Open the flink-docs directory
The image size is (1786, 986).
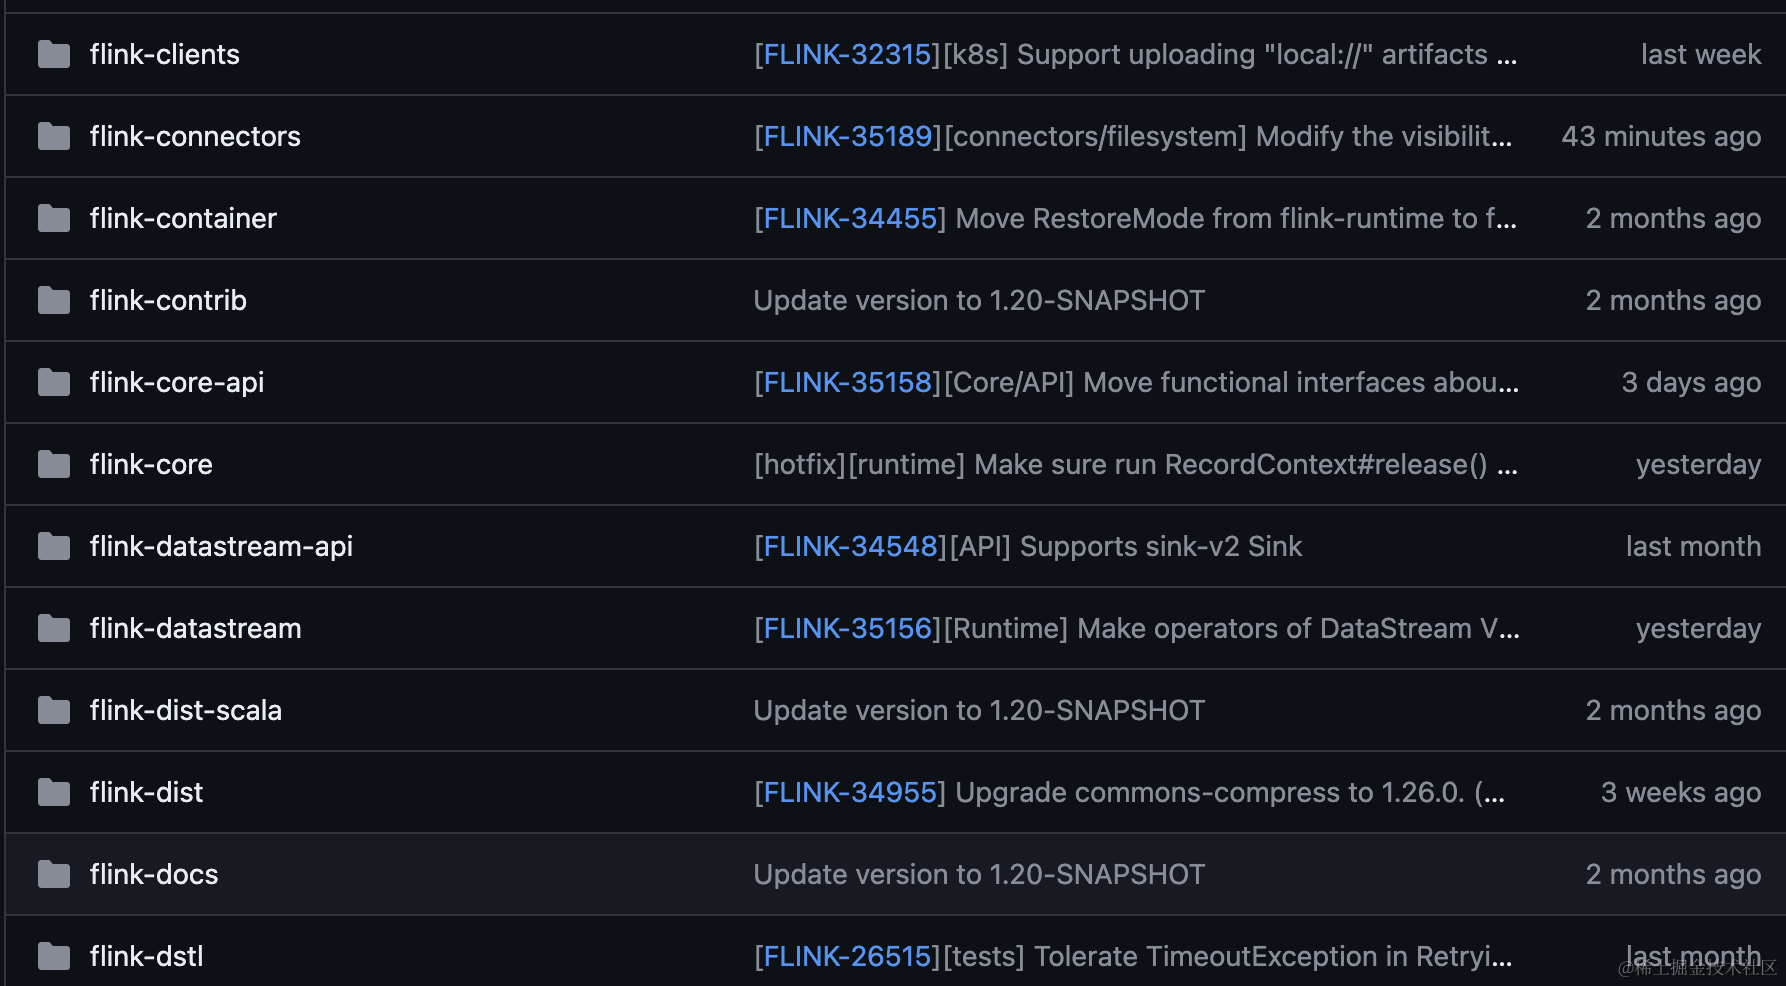[x=154, y=874]
